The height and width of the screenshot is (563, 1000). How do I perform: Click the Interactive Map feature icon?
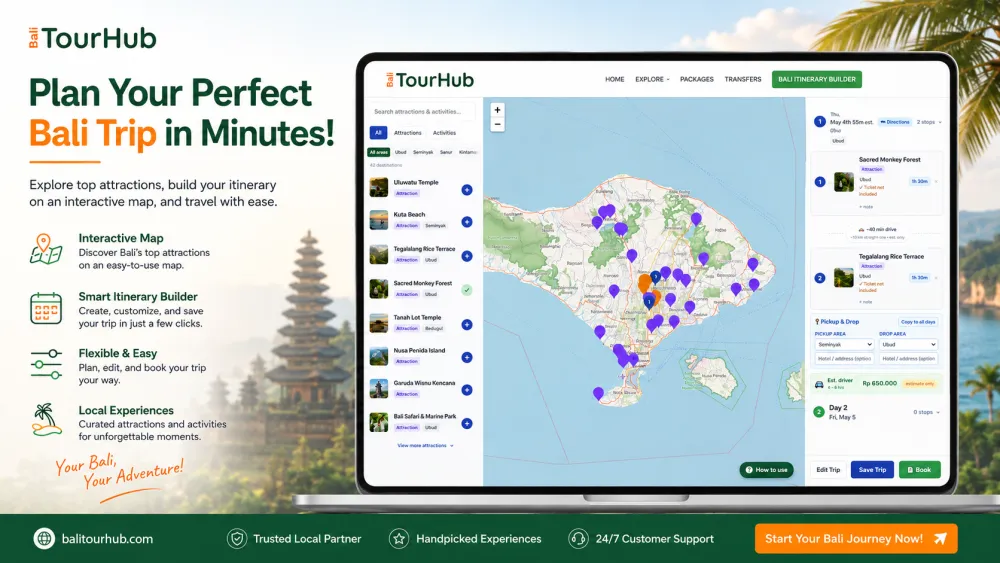(46, 249)
